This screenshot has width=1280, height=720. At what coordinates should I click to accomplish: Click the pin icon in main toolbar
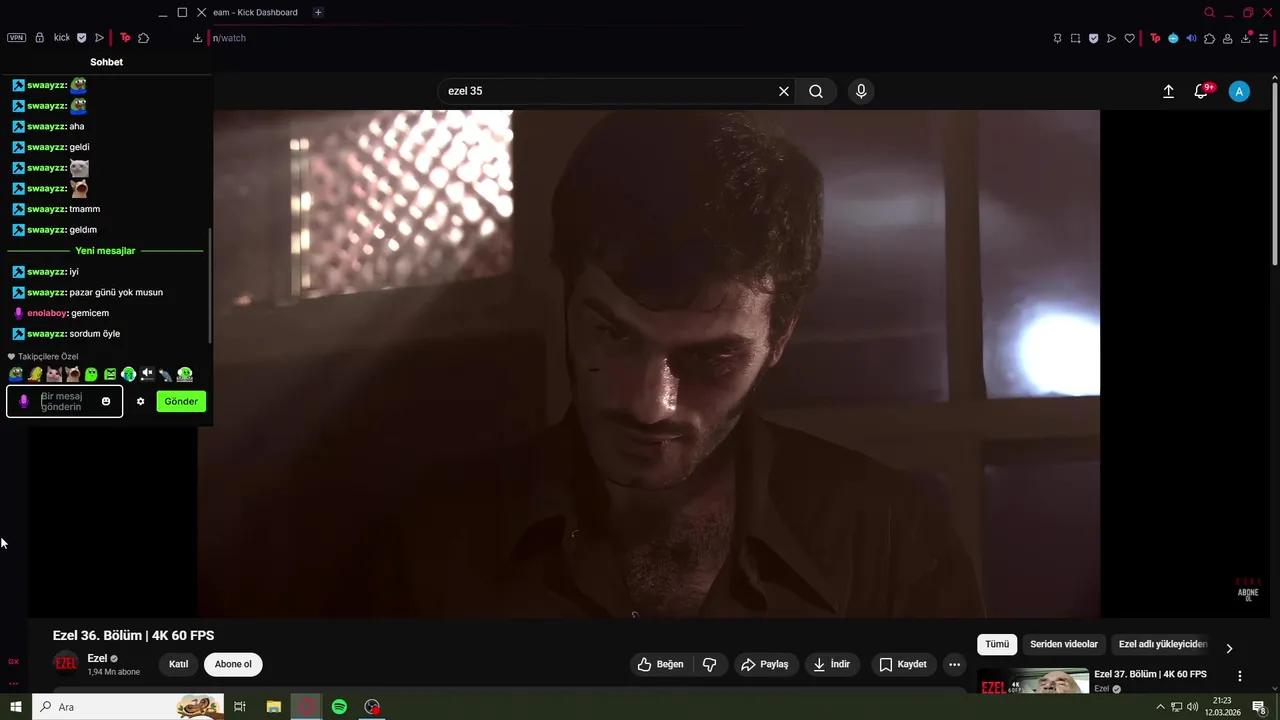1057,38
